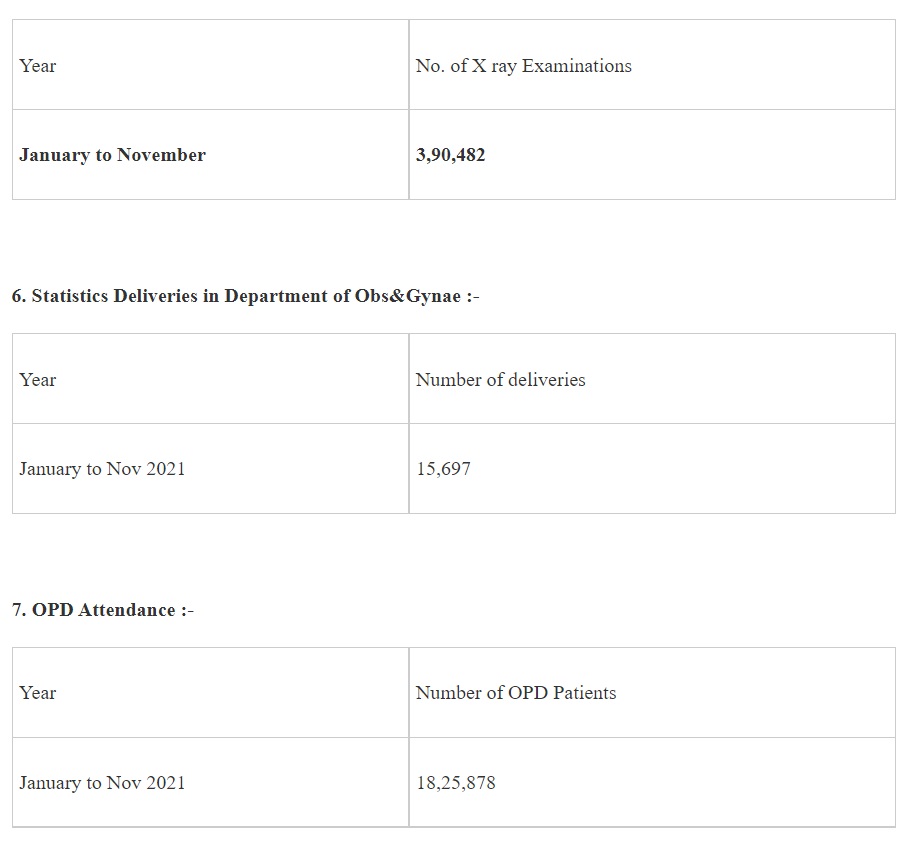Select the 'Number of OPD Patients' header cell
Screen dimensions: 921x851
pos(515,693)
